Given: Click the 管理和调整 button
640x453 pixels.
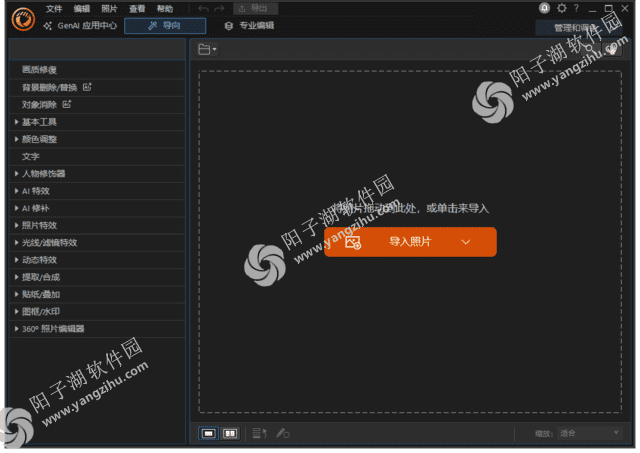Looking at the screenshot, I should 579,28.
